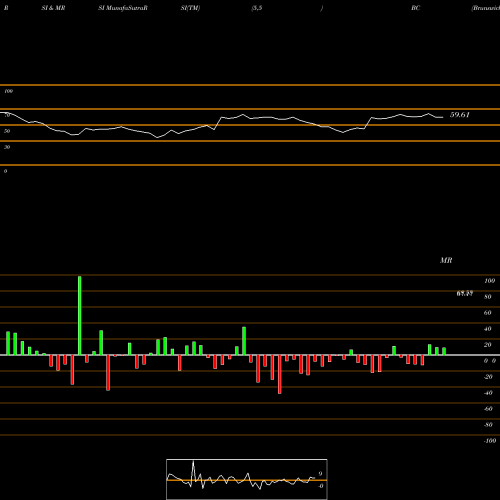Click the 'MR' panel title
Viewport: 500px width, 500px height.
click(x=446, y=260)
